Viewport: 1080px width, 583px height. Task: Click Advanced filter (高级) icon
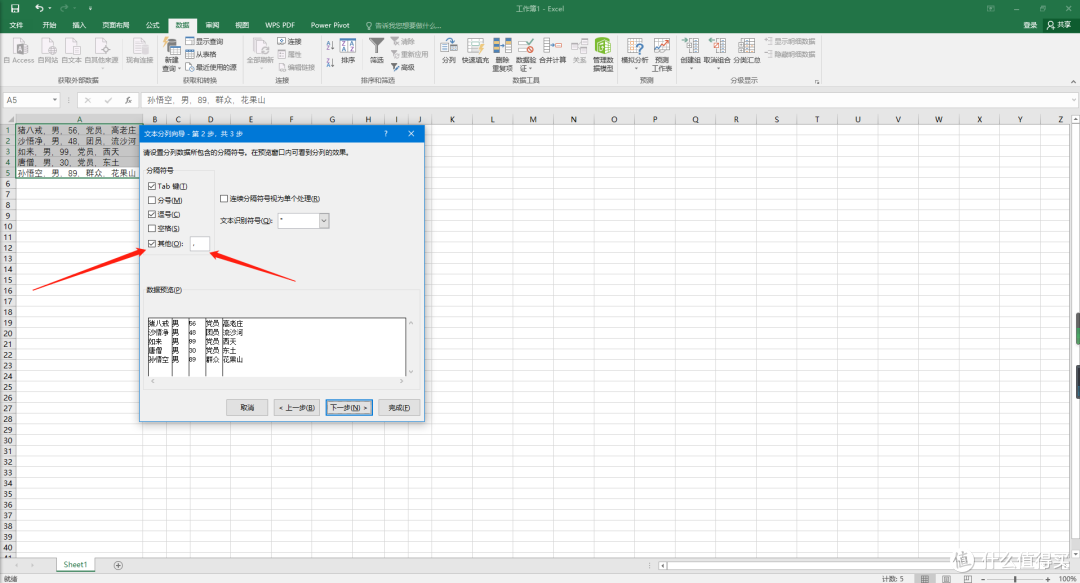click(x=395, y=68)
